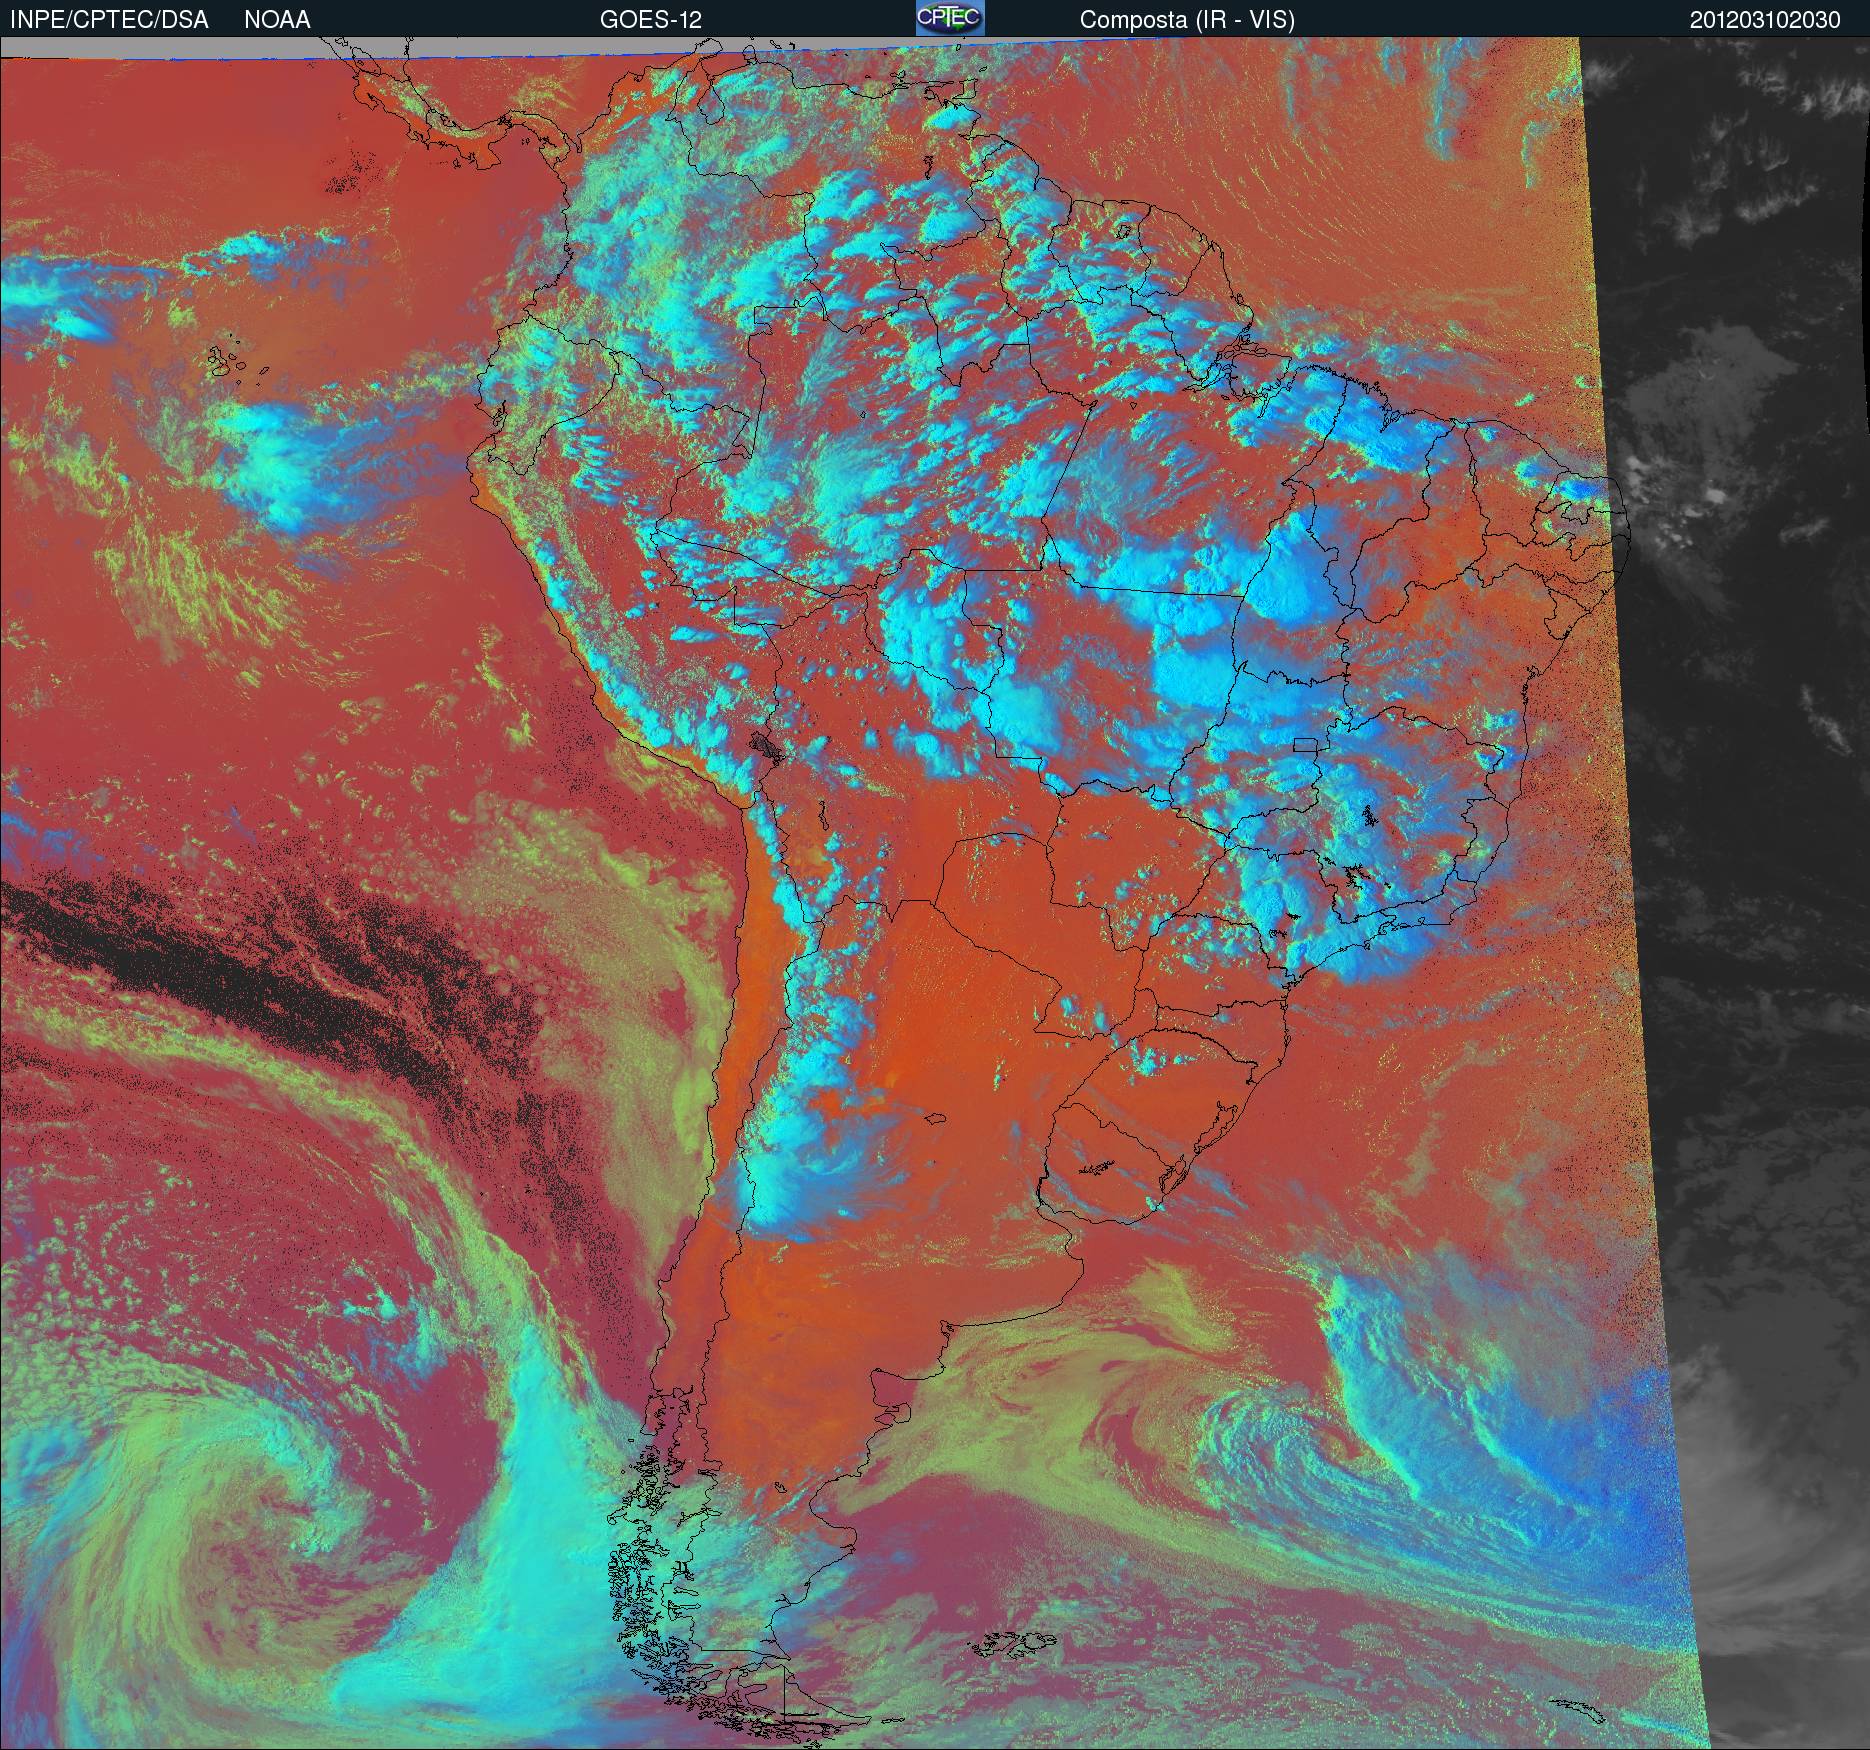1870x1750 pixels.
Task: Click the Lake Titicaca outline
Action: coord(768,746)
